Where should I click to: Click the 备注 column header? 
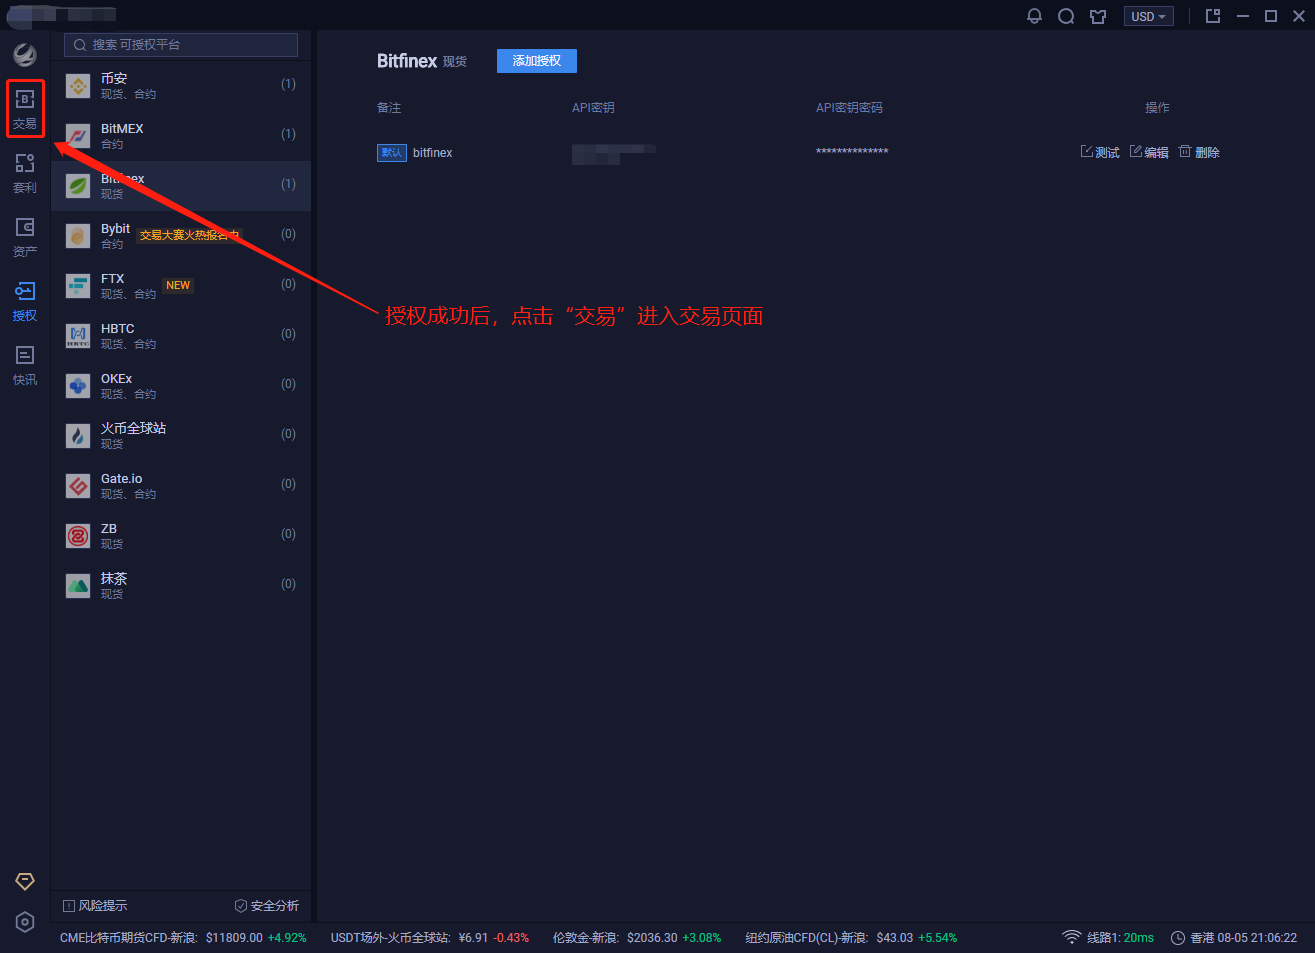point(389,108)
